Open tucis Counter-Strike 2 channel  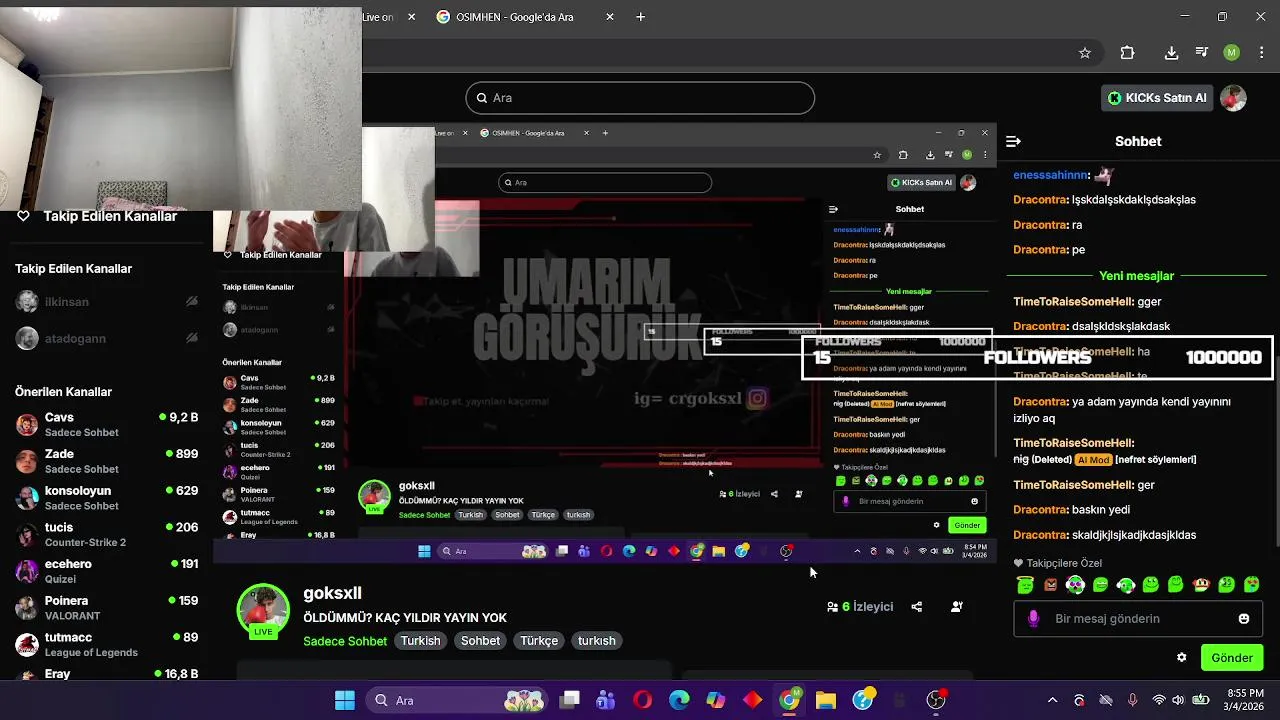107,534
